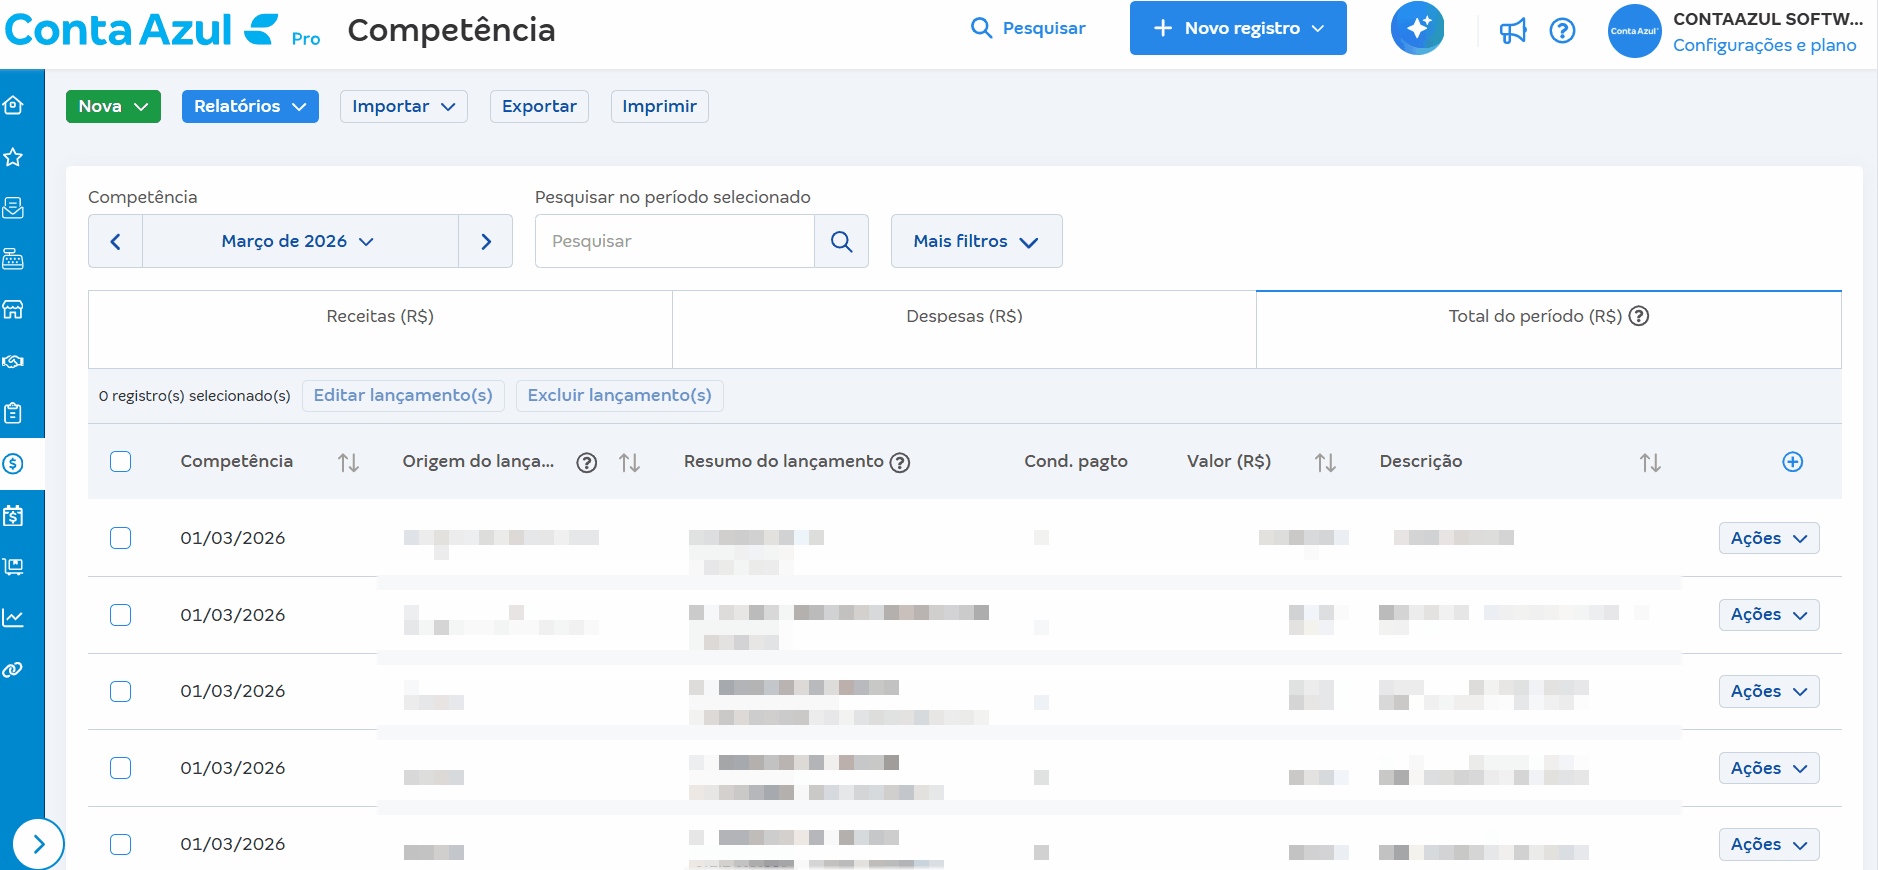This screenshot has height=870, width=1878.
Task: Open the link integrations sidebar icon
Action: click(x=13, y=670)
